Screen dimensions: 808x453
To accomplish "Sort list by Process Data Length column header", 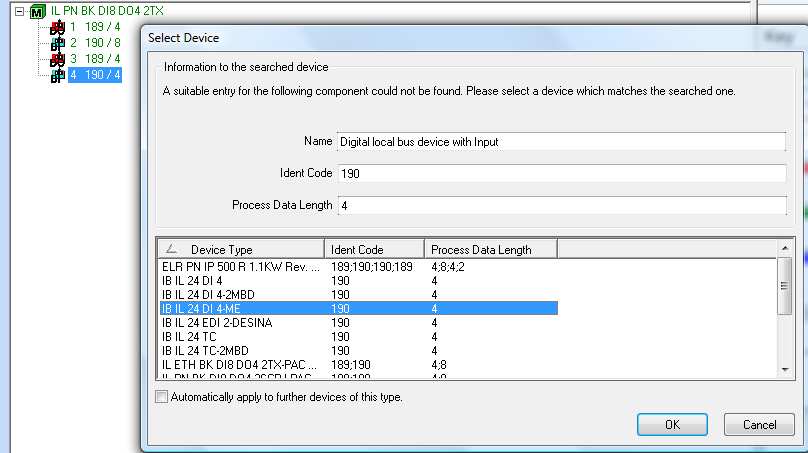I will coord(491,249).
